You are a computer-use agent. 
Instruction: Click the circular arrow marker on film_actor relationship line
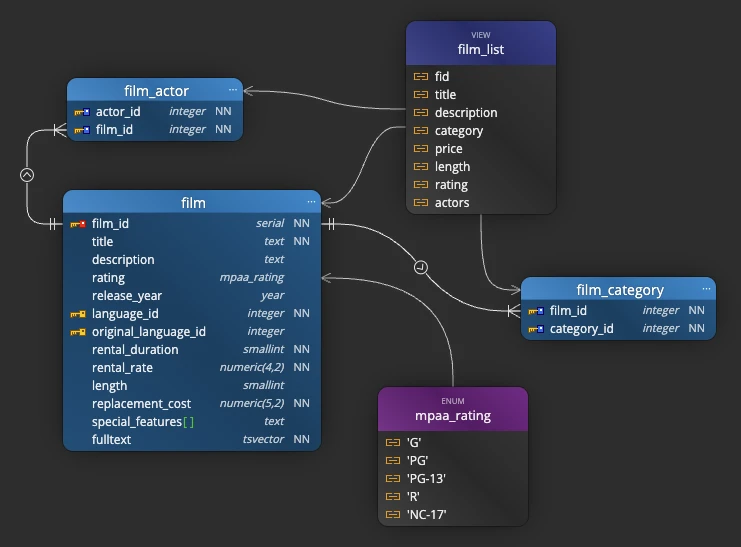[27, 175]
